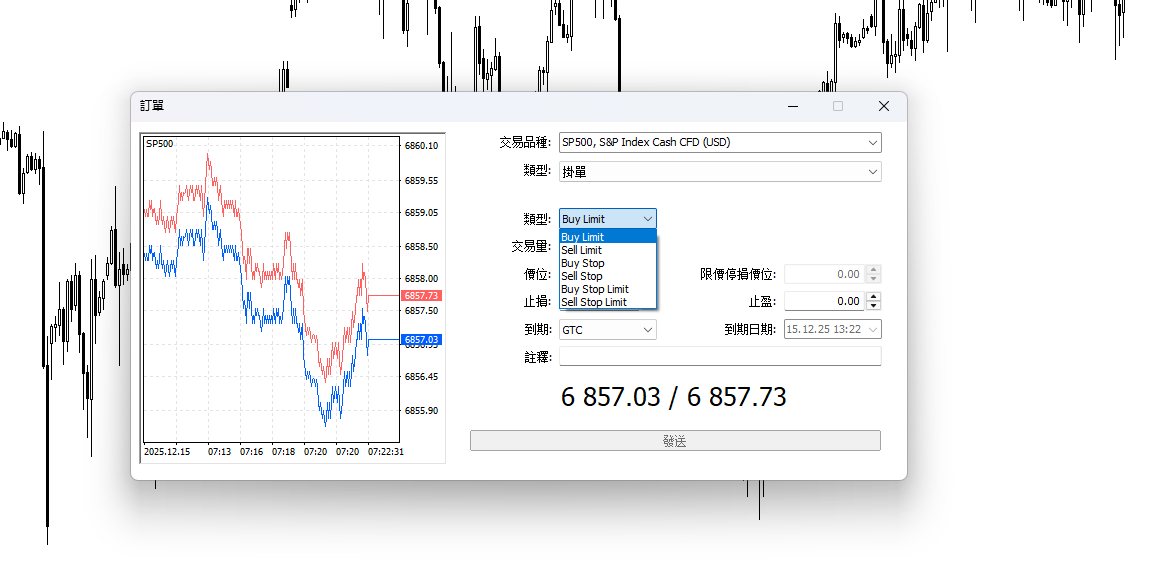
Task: Select Sell Stop Limit order type
Action: 594,302
